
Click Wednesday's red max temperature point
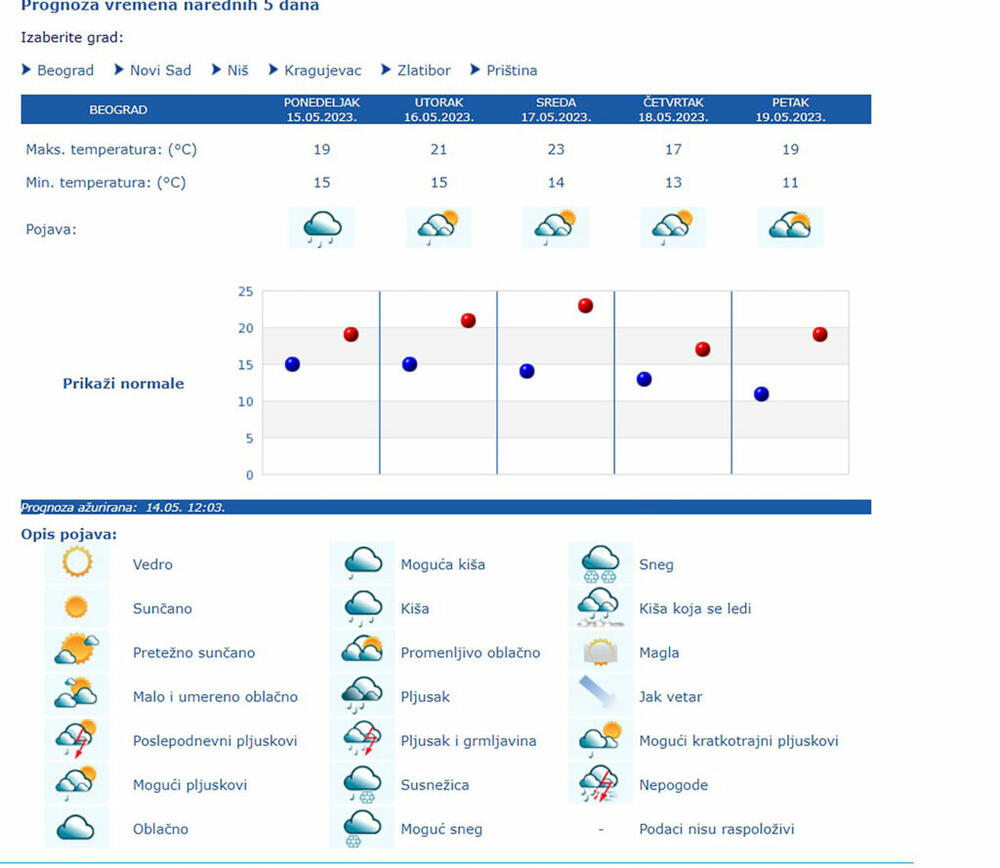click(x=585, y=305)
